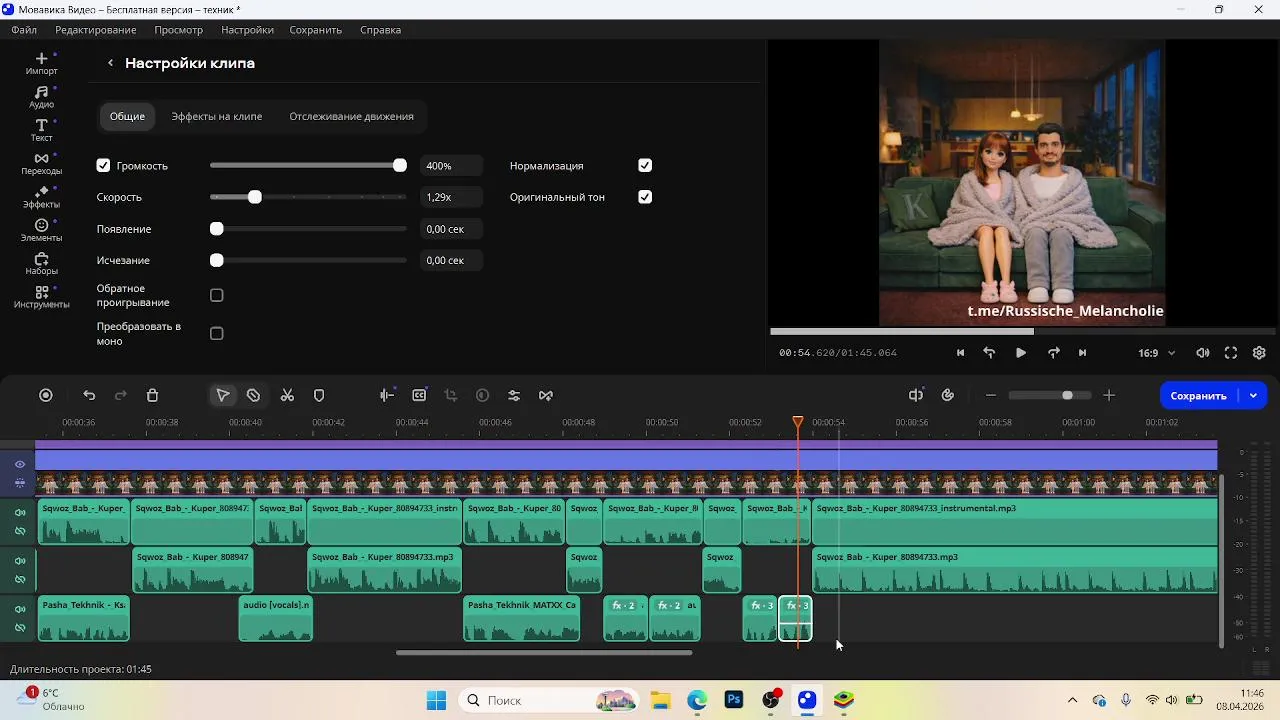Open the Справка menu

tap(380, 30)
